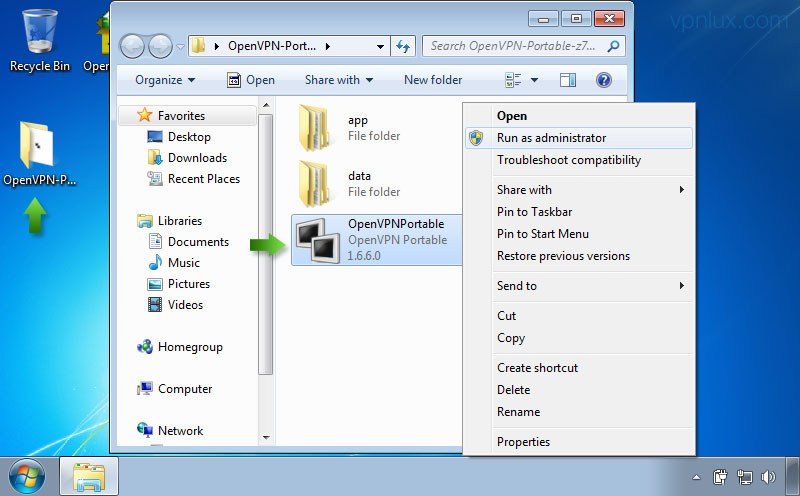Click the network tray icon
800x496 pixels.
[744, 478]
